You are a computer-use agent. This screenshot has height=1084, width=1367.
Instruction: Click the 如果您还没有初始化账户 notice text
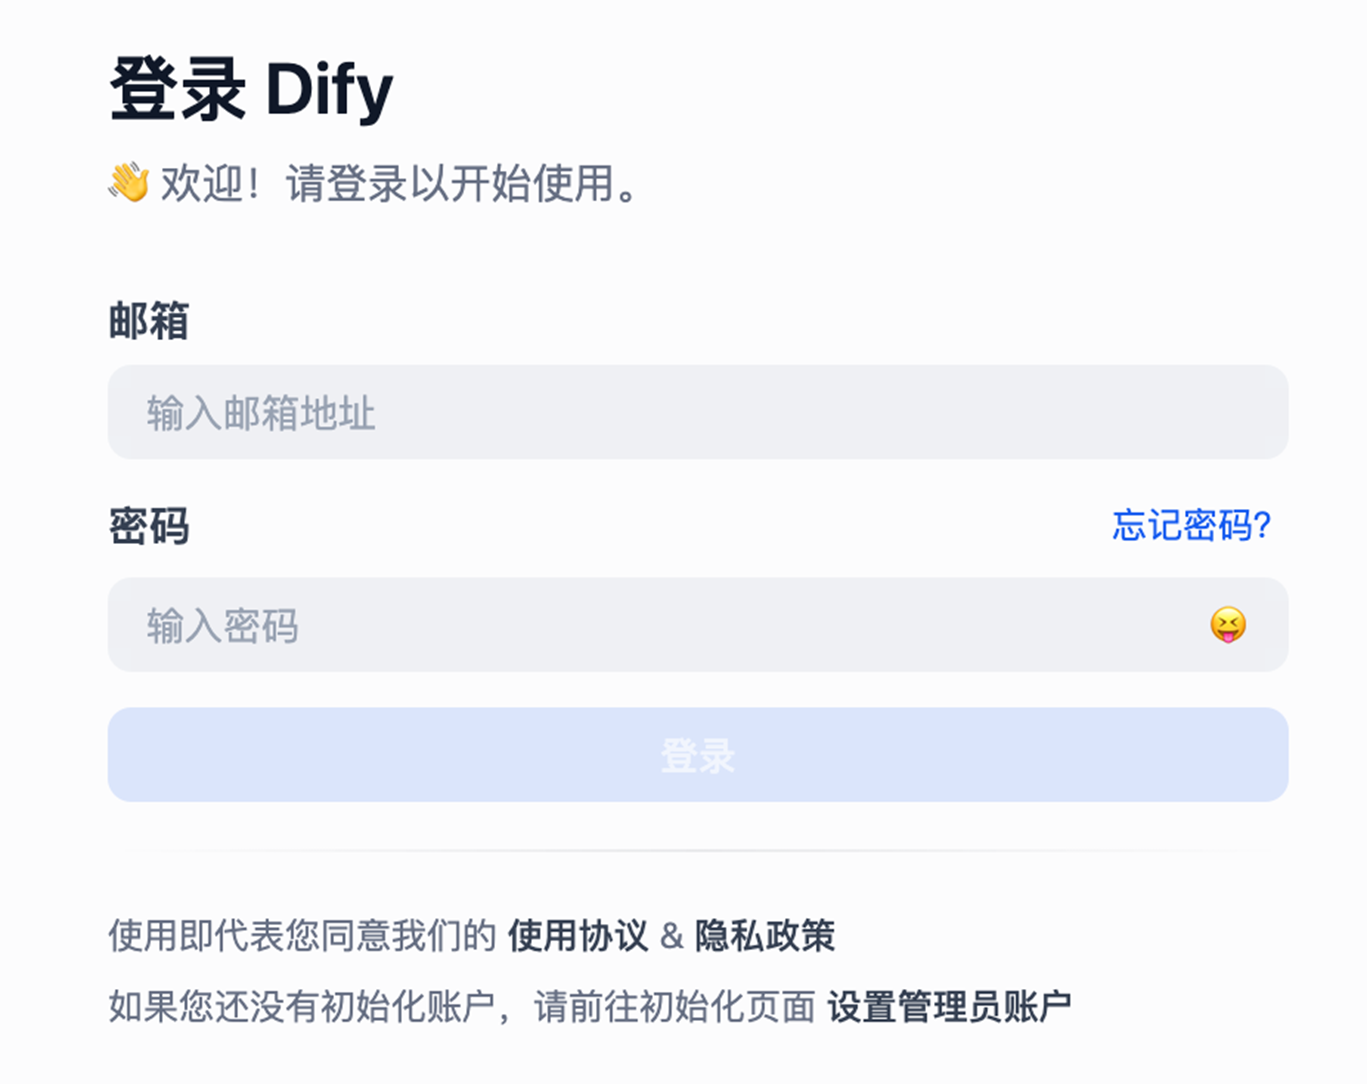point(302,1006)
